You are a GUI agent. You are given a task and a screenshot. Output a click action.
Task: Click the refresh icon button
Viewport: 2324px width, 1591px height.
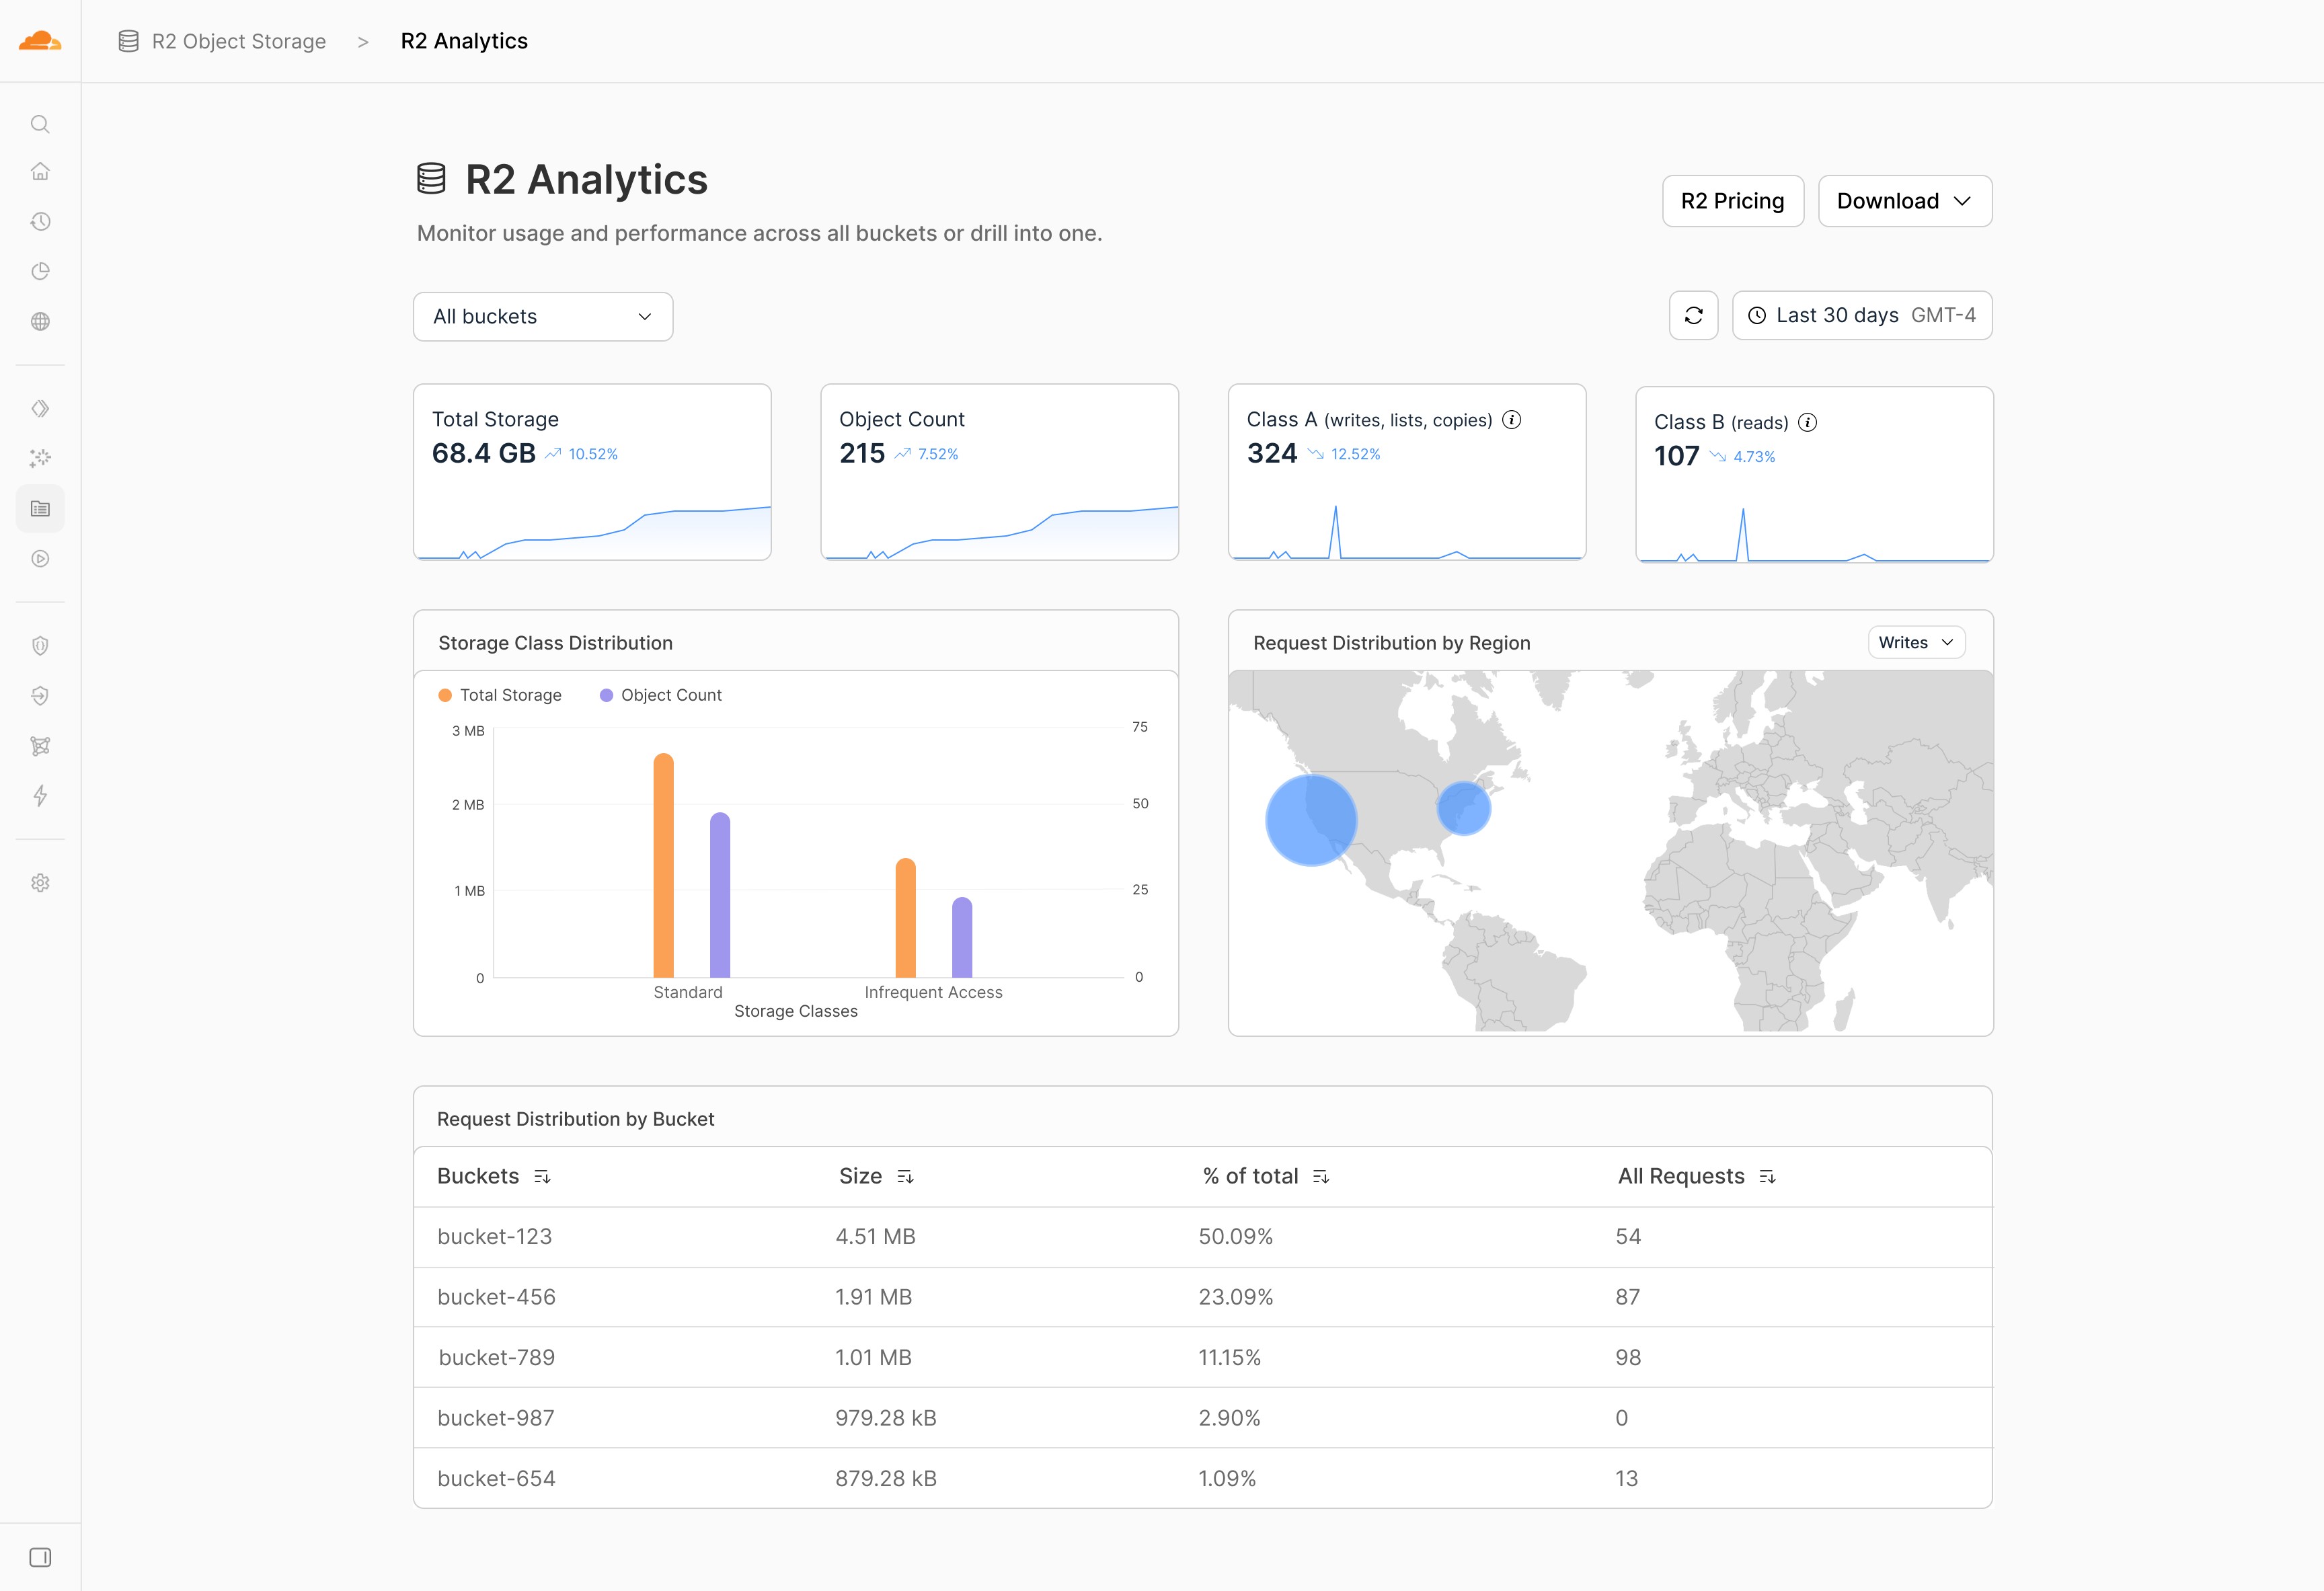pos(1693,316)
